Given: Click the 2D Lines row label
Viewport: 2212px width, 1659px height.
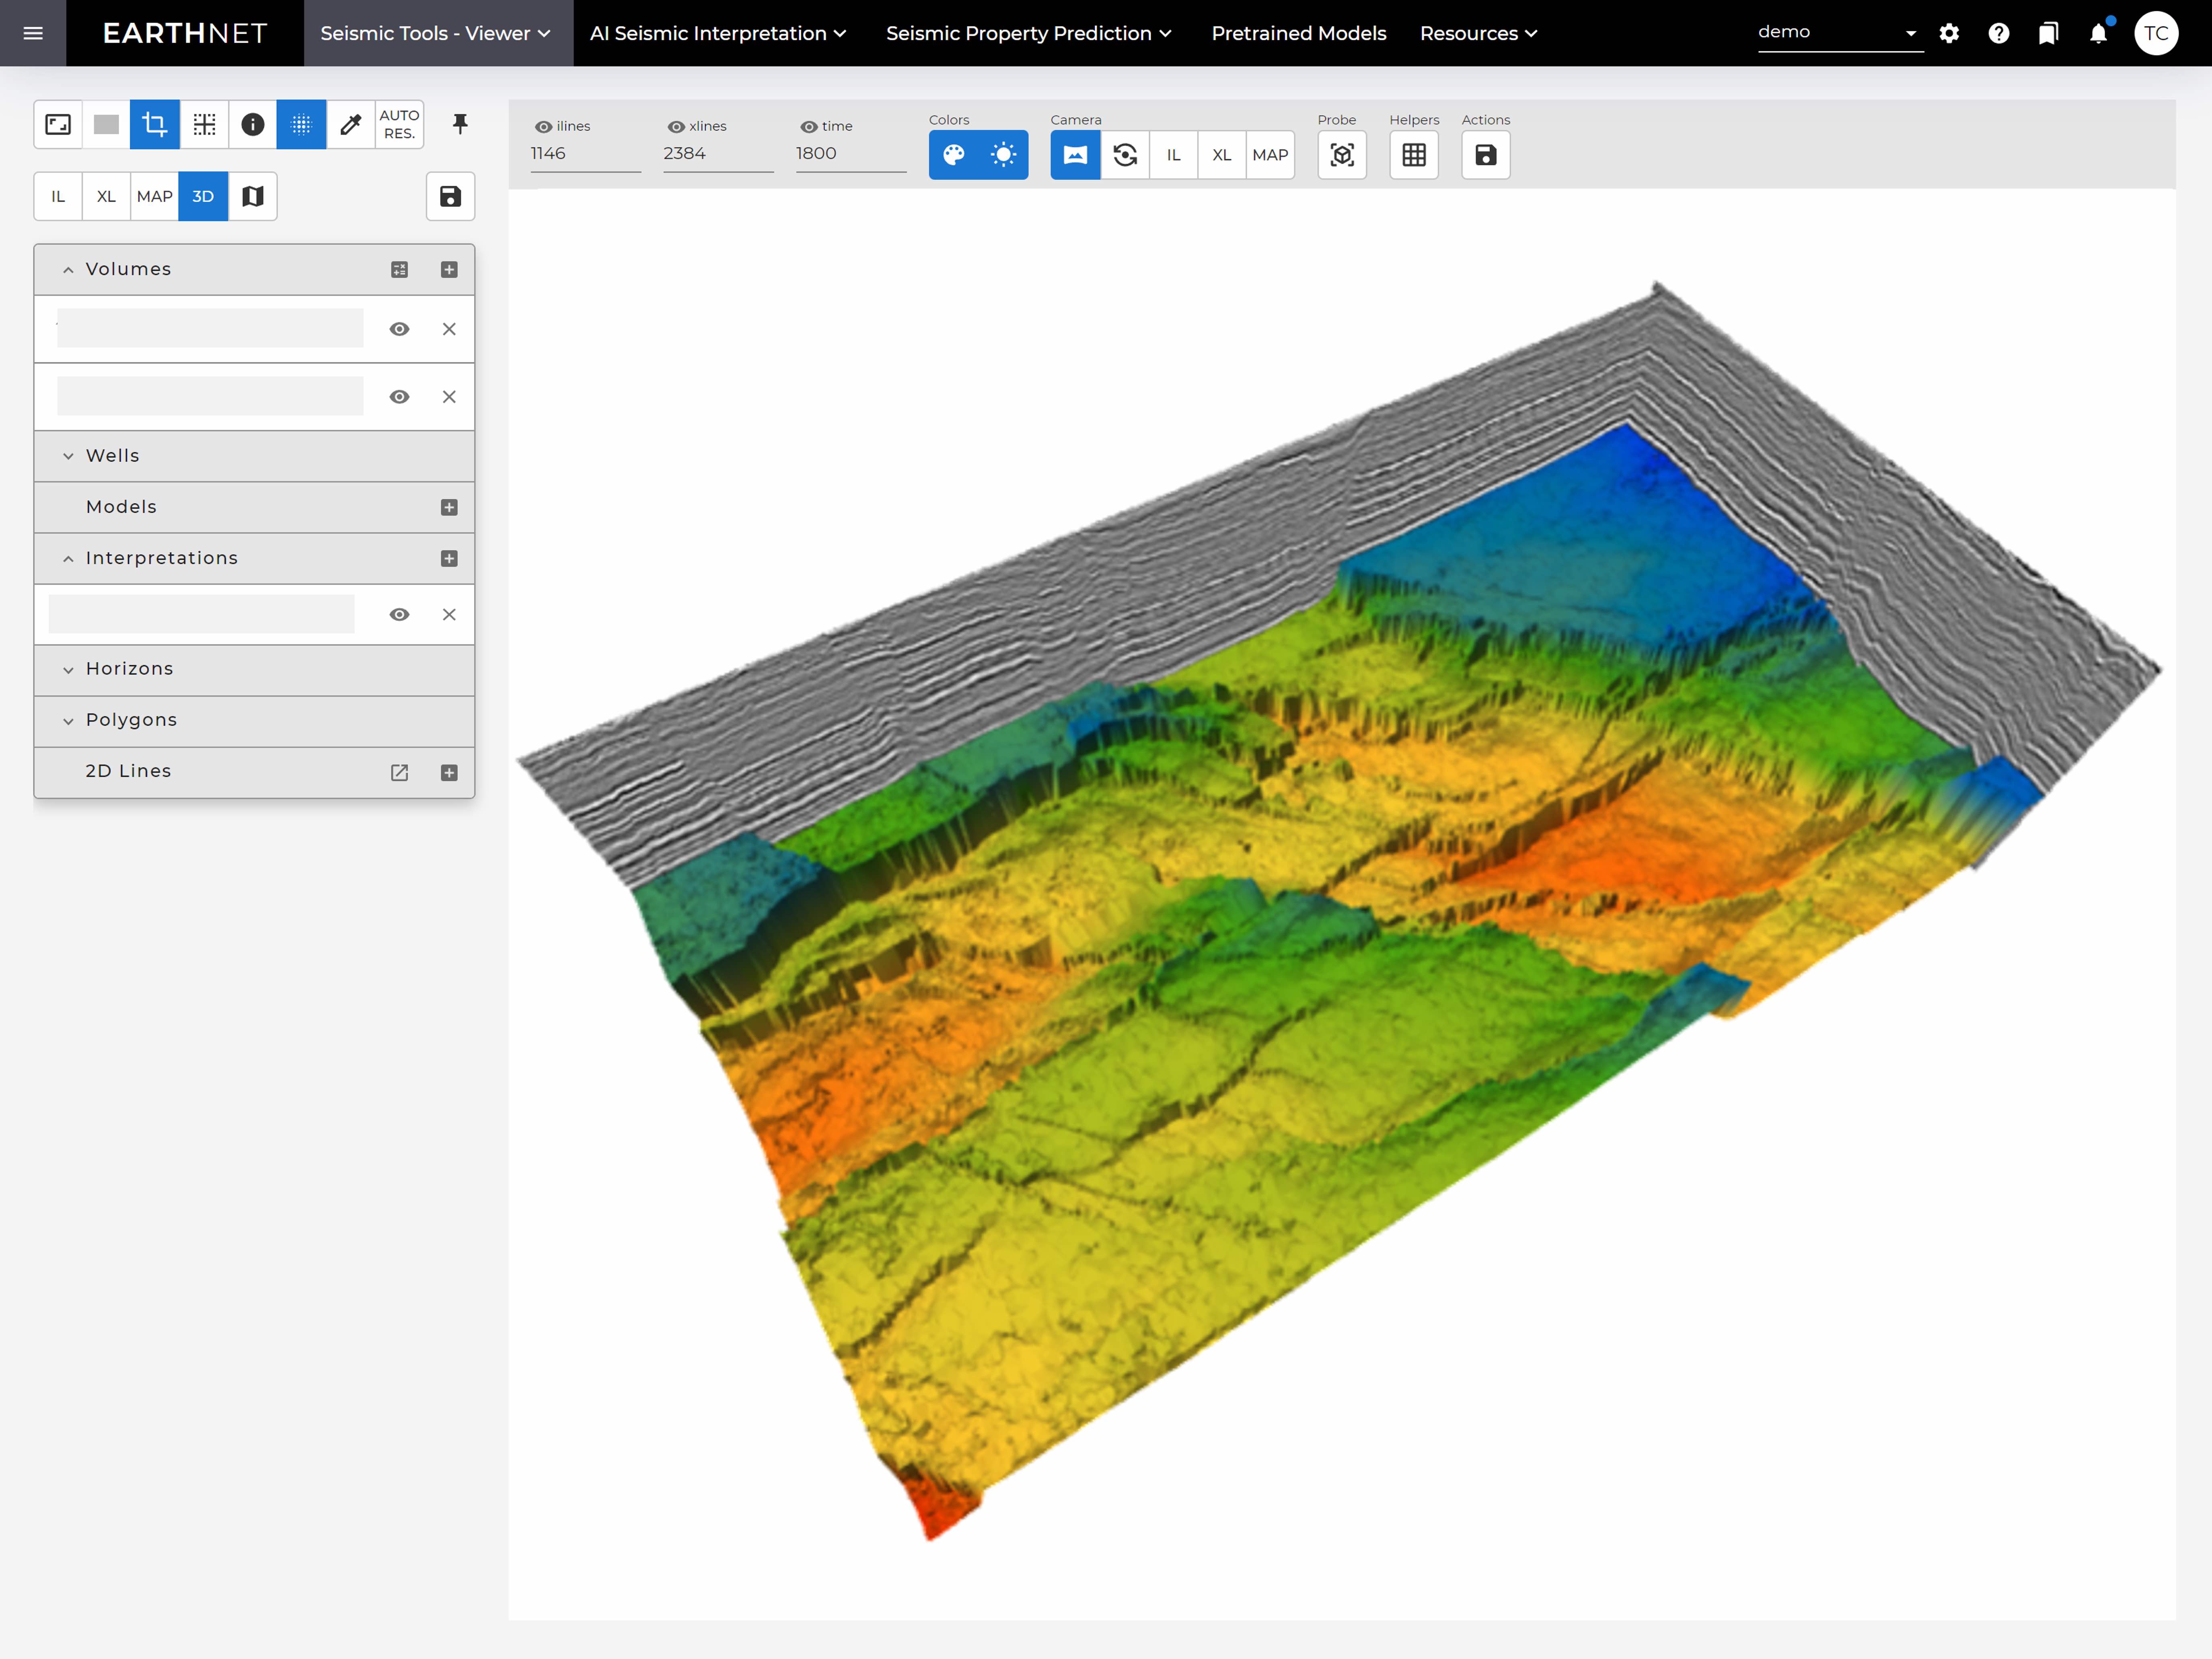Looking at the screenshot, I should [x=128, y=771].
